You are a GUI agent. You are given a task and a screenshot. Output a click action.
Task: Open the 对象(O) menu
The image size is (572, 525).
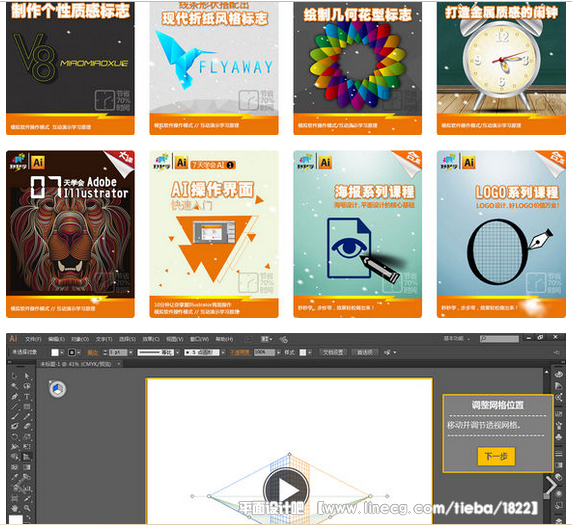click(80, 339)
